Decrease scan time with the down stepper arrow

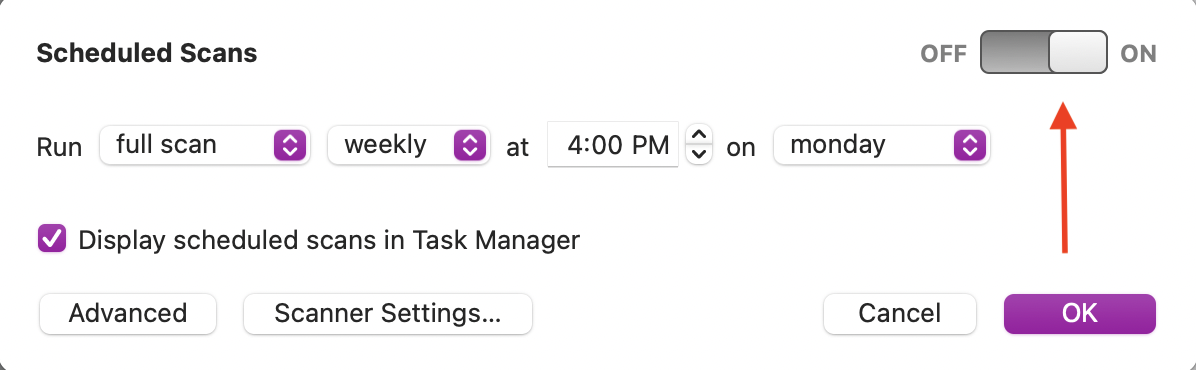(699, 154)
